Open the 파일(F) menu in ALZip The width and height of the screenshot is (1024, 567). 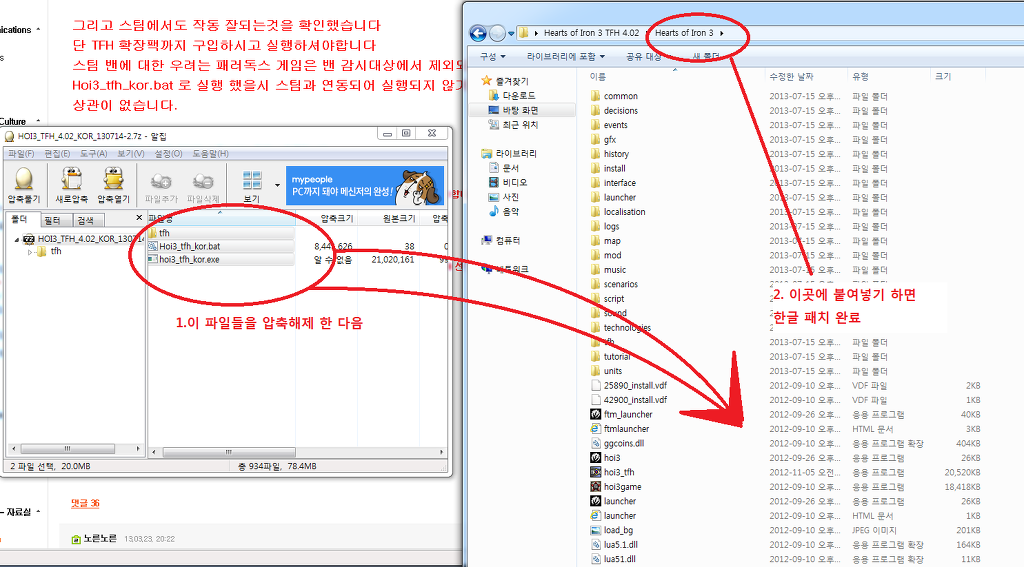tap(21, 154)
